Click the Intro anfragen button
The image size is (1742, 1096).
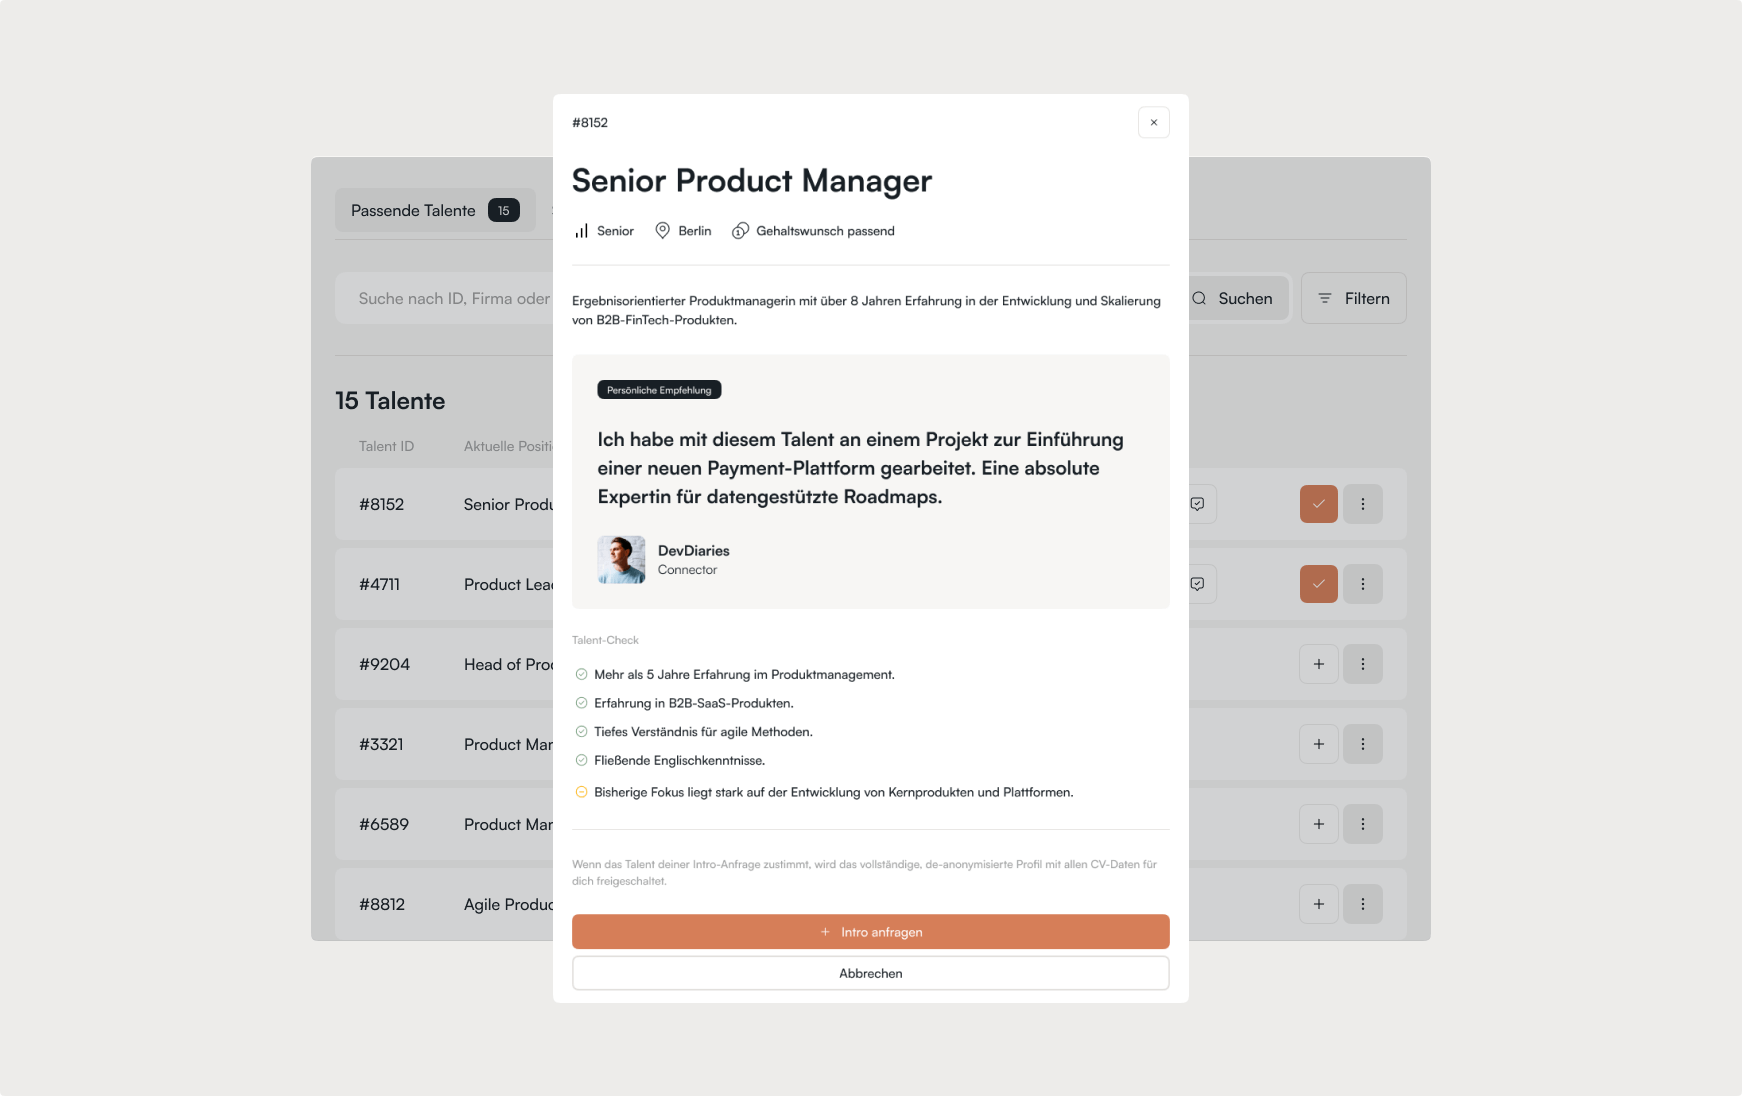tap(870, 931)
